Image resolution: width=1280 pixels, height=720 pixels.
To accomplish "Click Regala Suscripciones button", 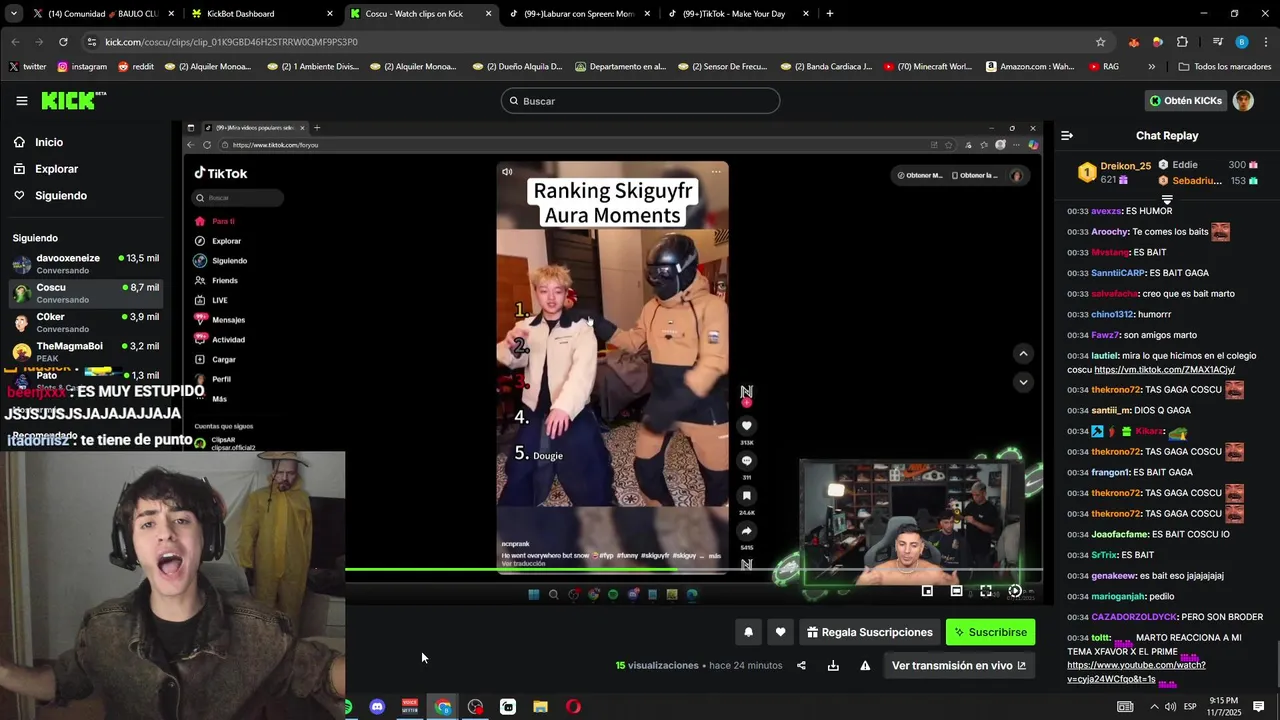I will (870, 632).
